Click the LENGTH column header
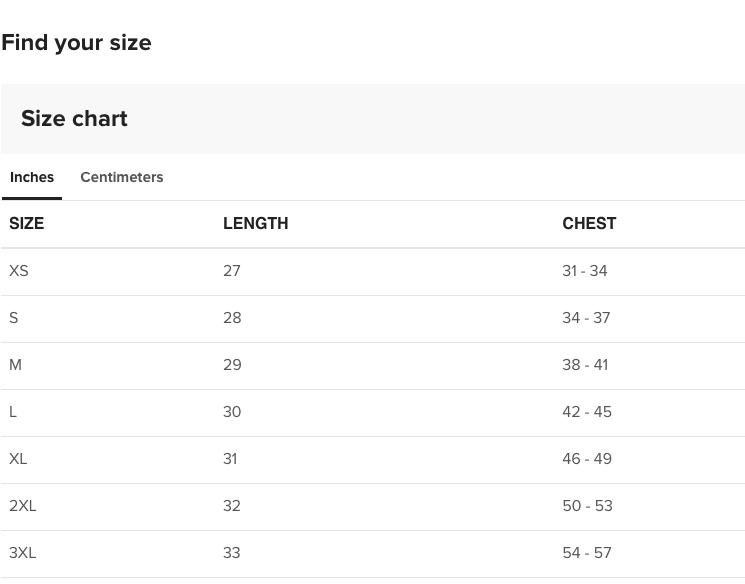This screenshot has width=745, height=584. tap(255, 224)
